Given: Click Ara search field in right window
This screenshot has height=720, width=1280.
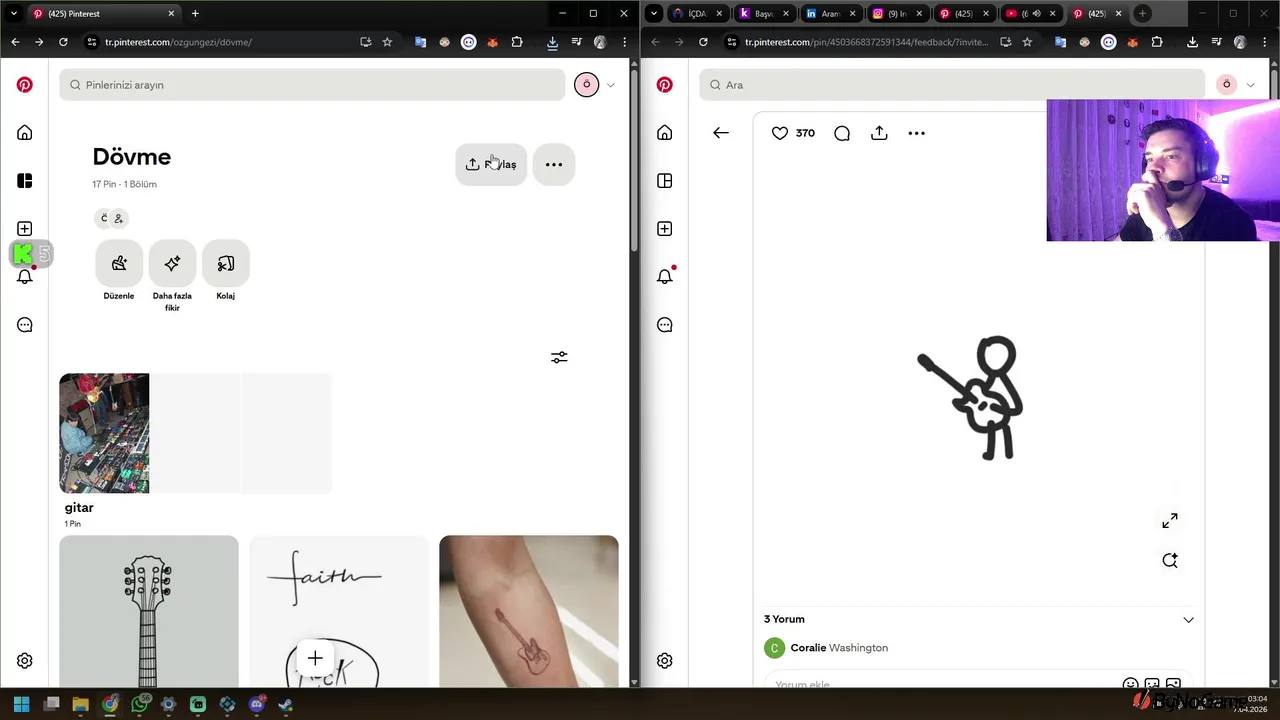Looking at the screenshot, I should click(x=952, y=85).
